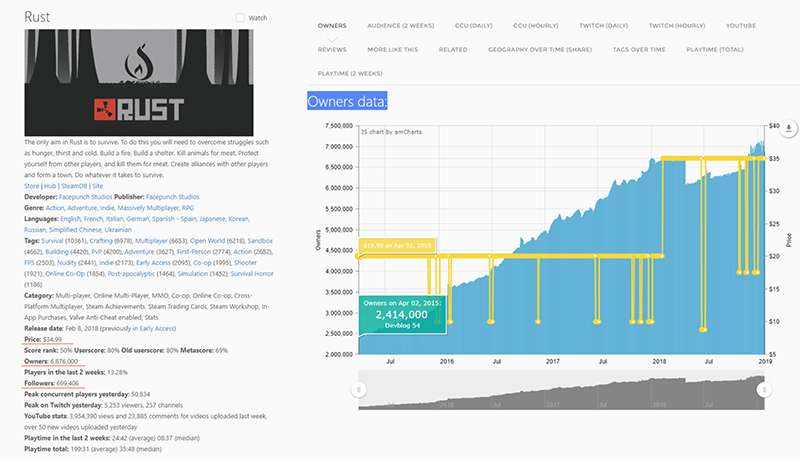
Task: Download the owners chart via export icon
Action: tap(788, 129)
